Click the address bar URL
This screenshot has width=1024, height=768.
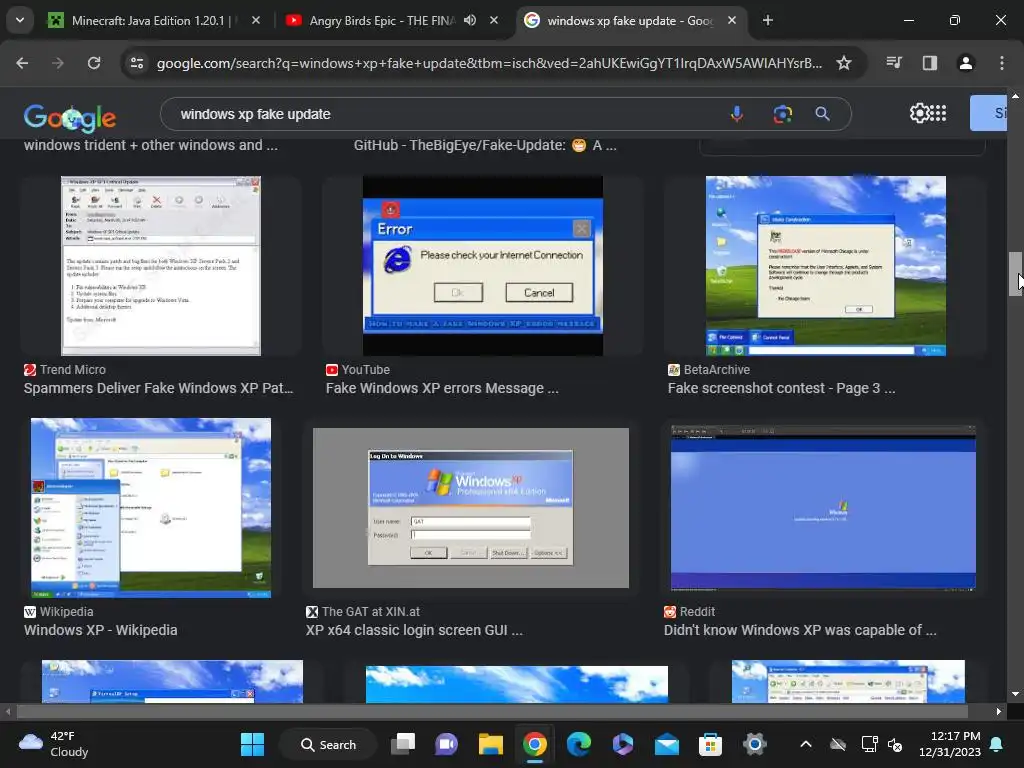tap(489, 63)
